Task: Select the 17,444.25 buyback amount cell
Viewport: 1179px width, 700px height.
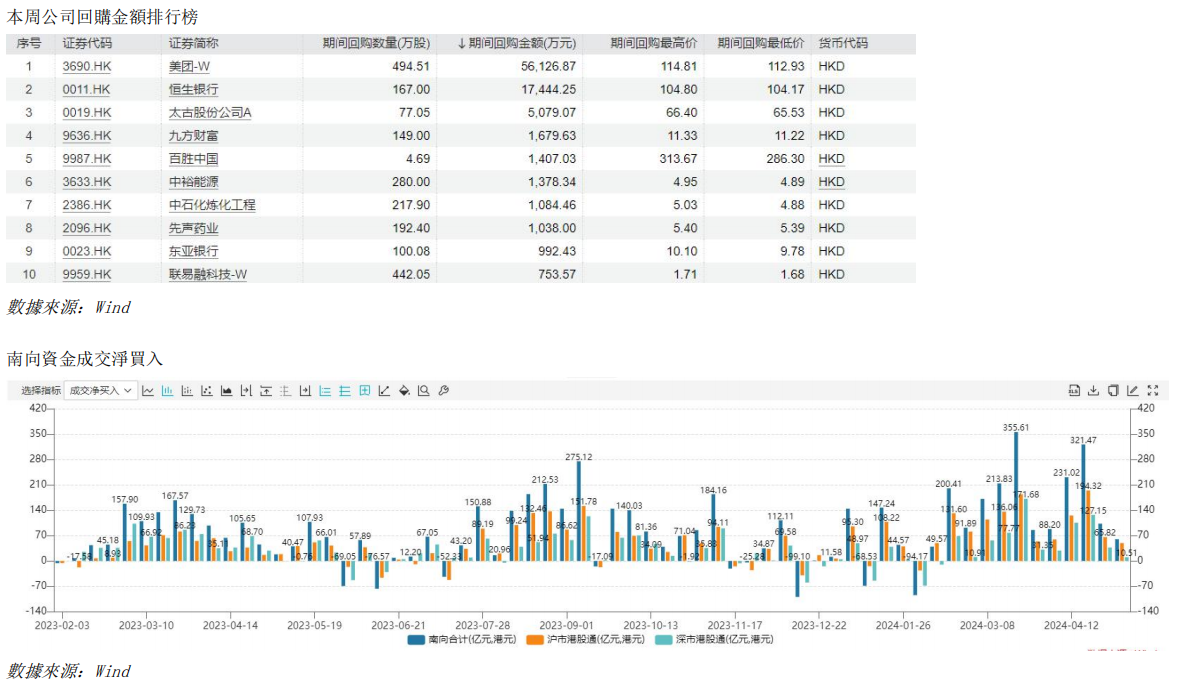Action: coord(548,89)
